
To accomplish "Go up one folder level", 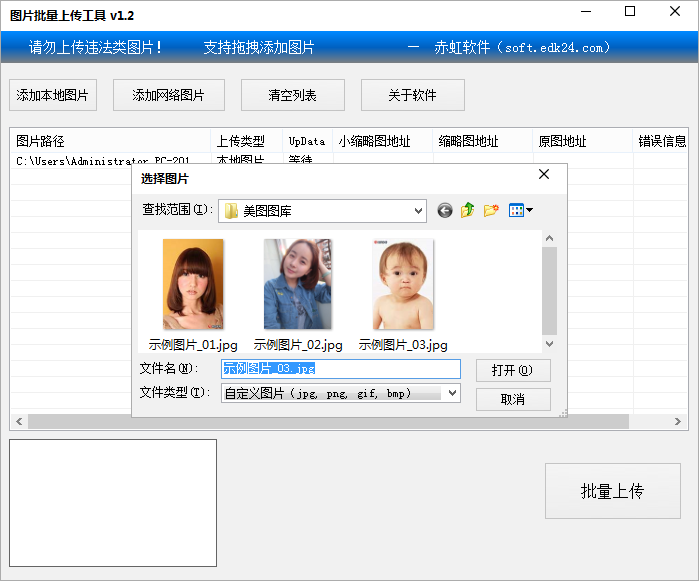I will (468, 211).
